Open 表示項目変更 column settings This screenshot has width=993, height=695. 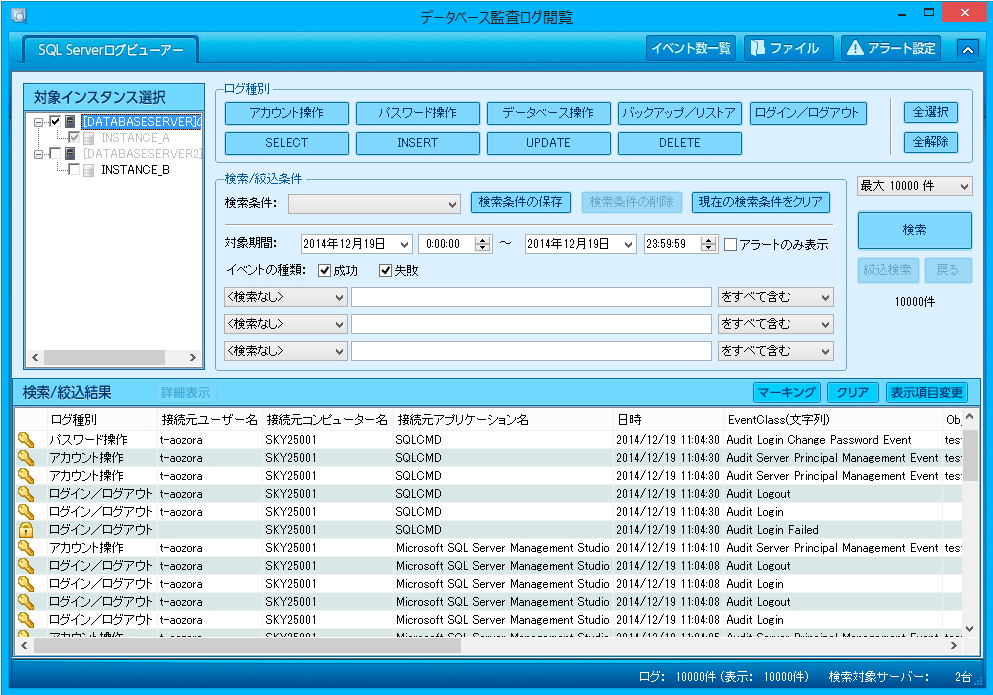pos(927,393)
